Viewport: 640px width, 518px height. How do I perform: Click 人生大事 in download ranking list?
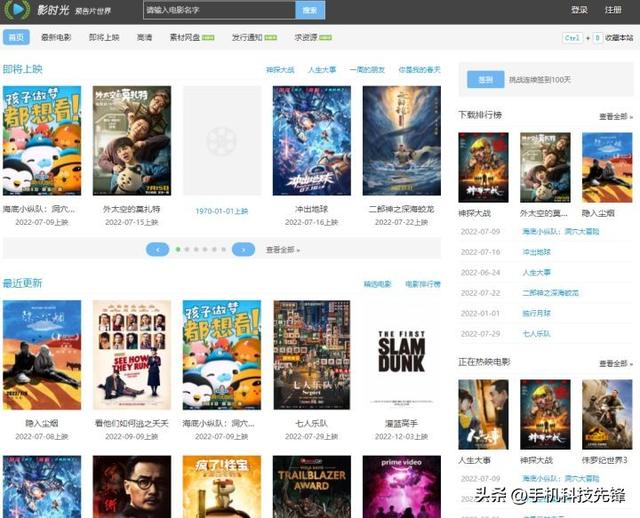tap(536, 272)
